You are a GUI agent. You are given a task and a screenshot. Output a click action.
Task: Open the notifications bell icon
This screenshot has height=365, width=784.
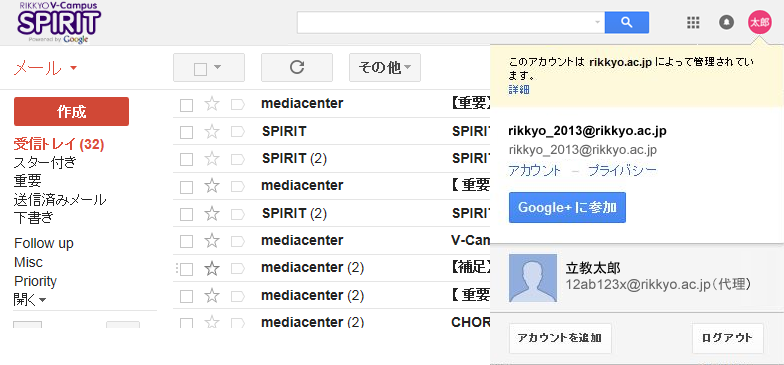[726, 22]
